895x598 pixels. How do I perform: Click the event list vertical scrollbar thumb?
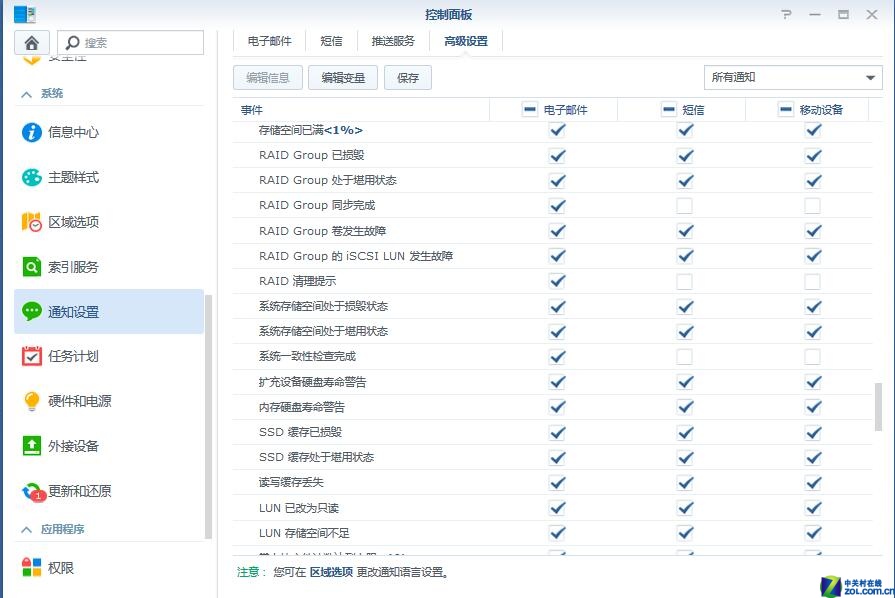[878, 407]
